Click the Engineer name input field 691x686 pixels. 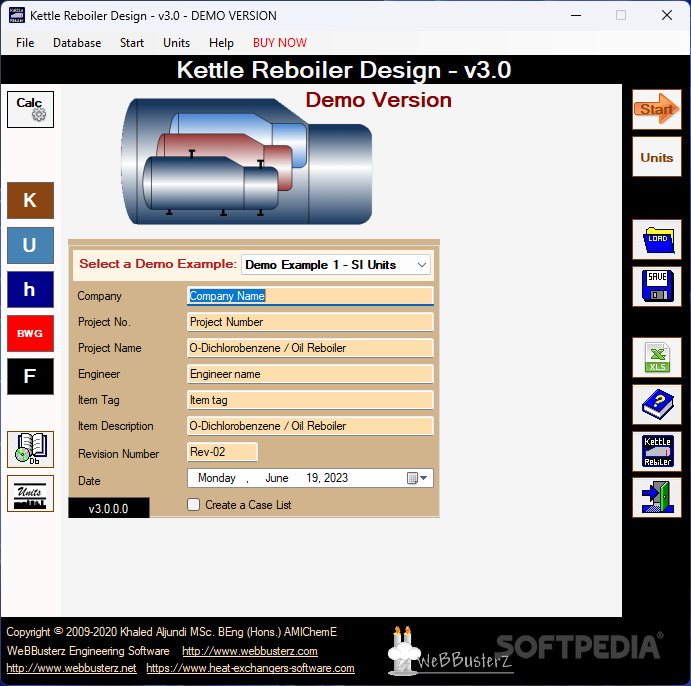(x=310, y=374)
